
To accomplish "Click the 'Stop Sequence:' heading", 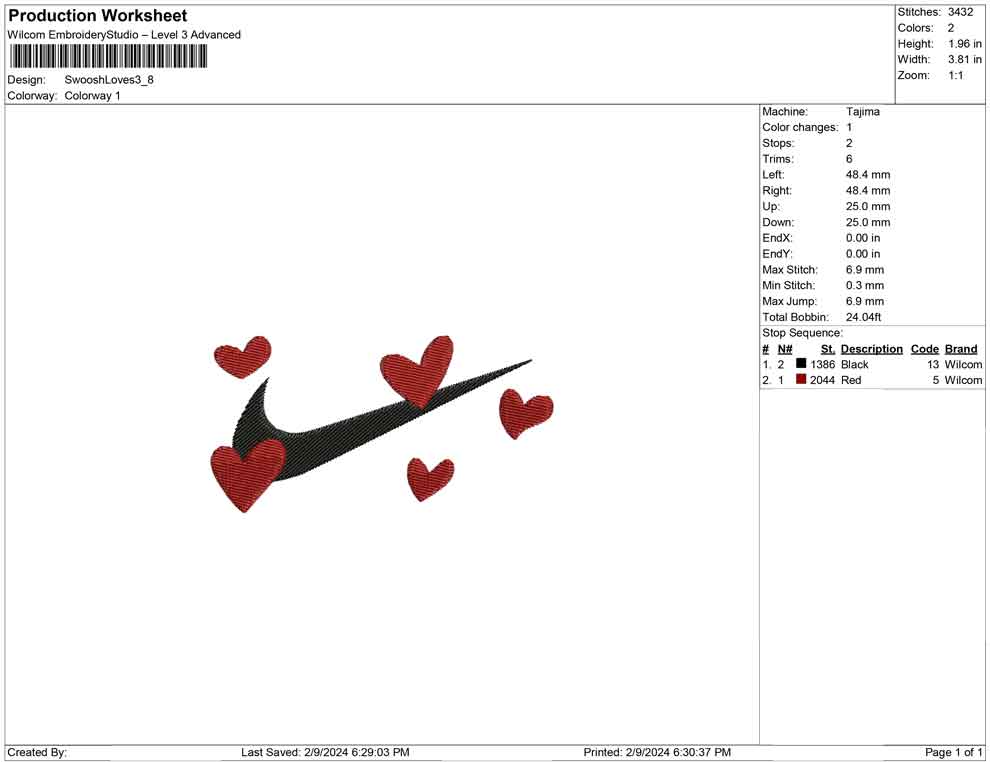I will pos(802,333).
